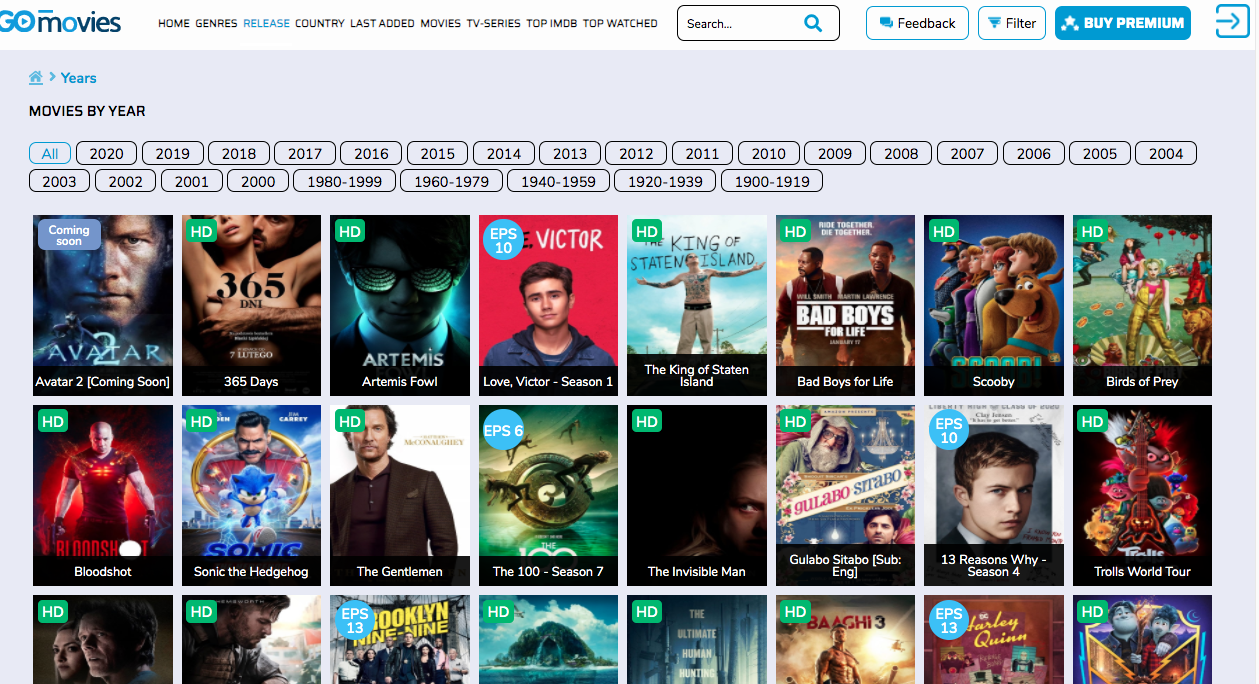1259x684 pixels.
Task: Select the 1940-1959 year range
Action: tap(558, 181)
